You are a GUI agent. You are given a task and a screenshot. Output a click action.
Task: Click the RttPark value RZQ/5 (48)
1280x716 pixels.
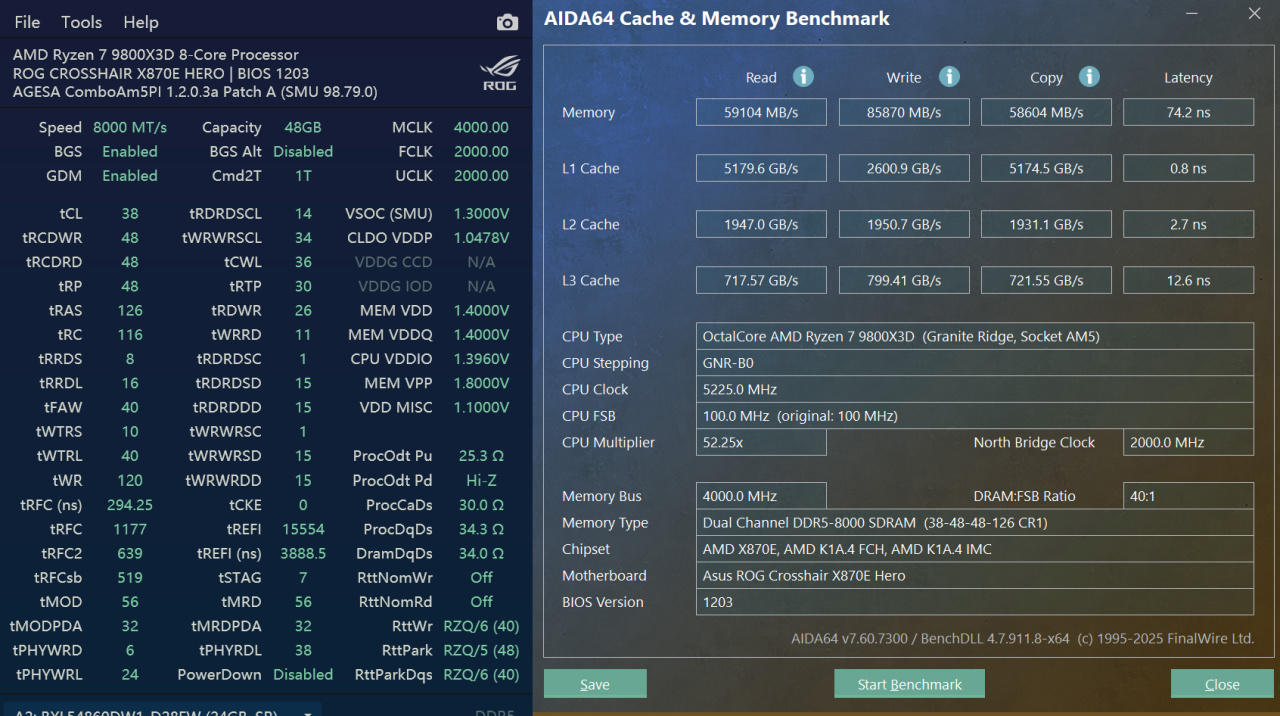(481, 650)
